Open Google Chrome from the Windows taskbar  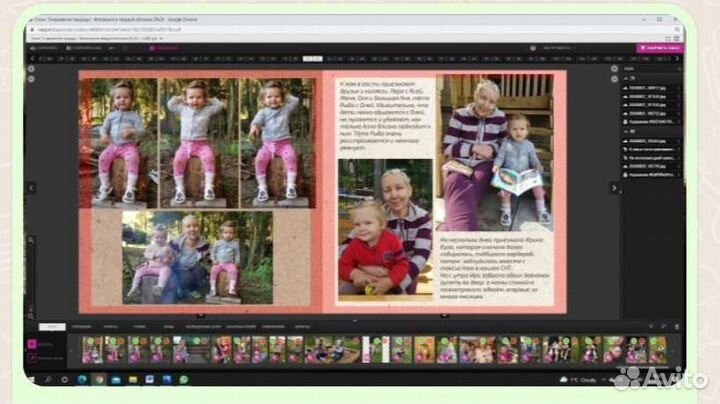pyautogui.click(x=98, y=380)
